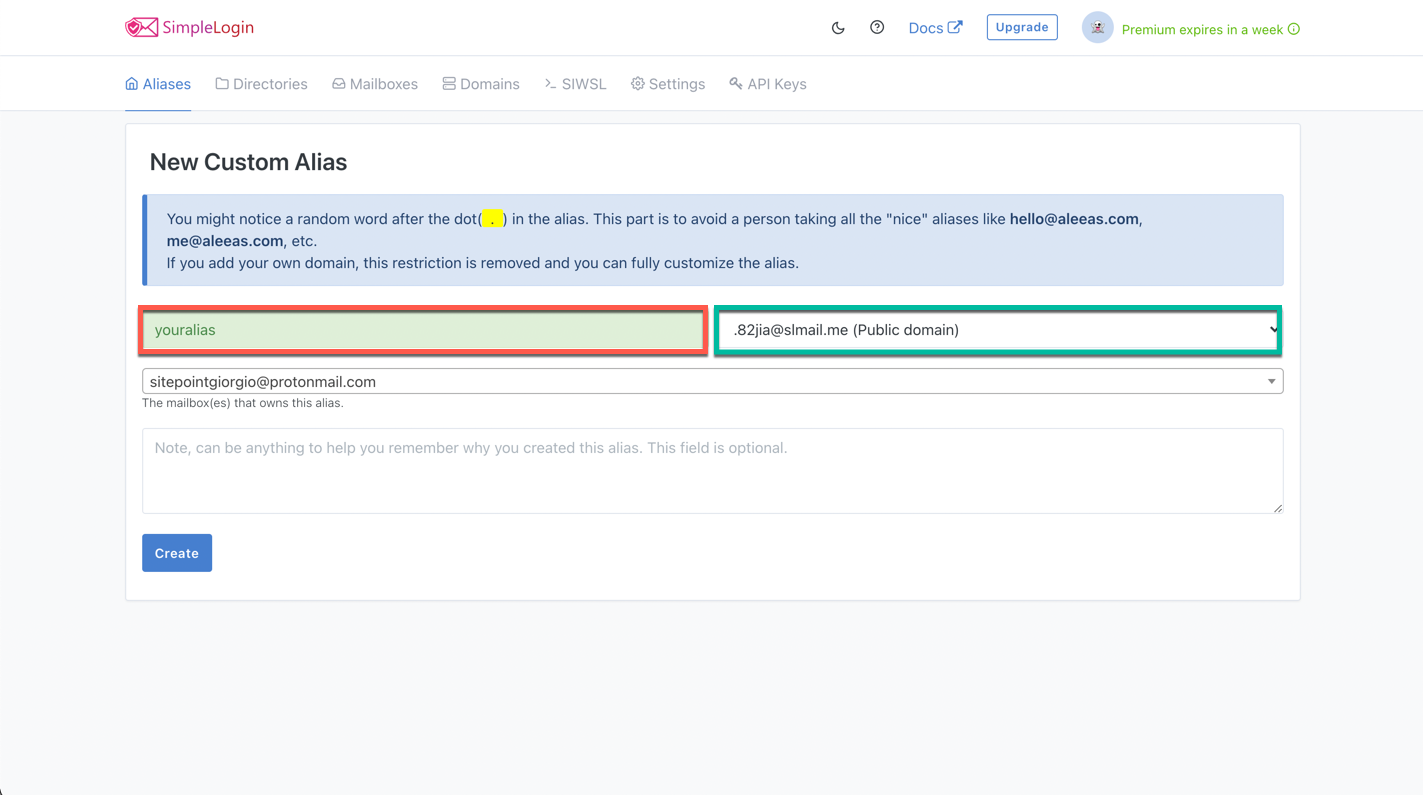Open the sitepointgiorgio@protonmail.com mailbox dropdown

pyautogui.click(x=713, y=381)
